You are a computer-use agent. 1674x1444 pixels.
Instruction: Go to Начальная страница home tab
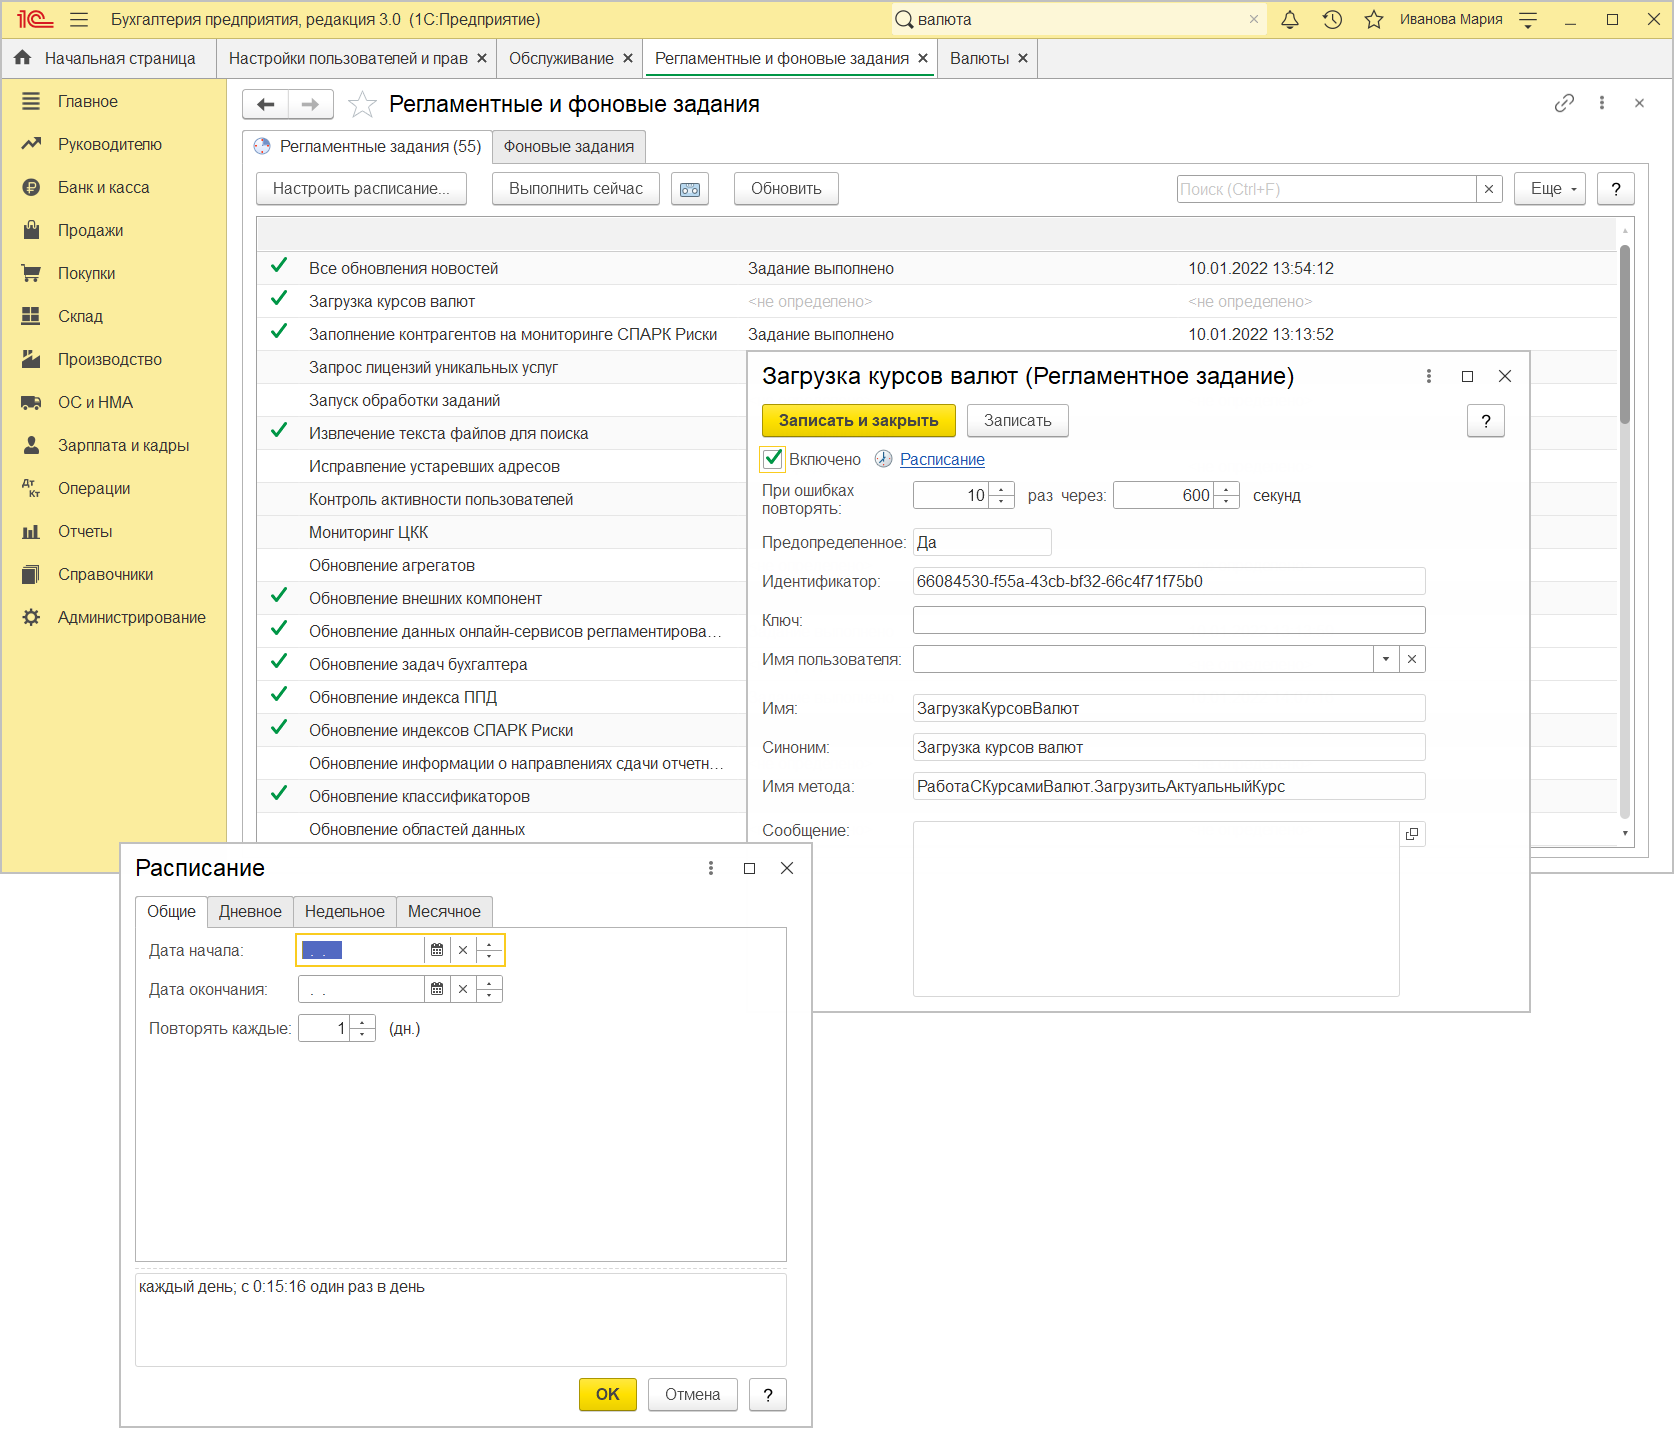point(106,58)
